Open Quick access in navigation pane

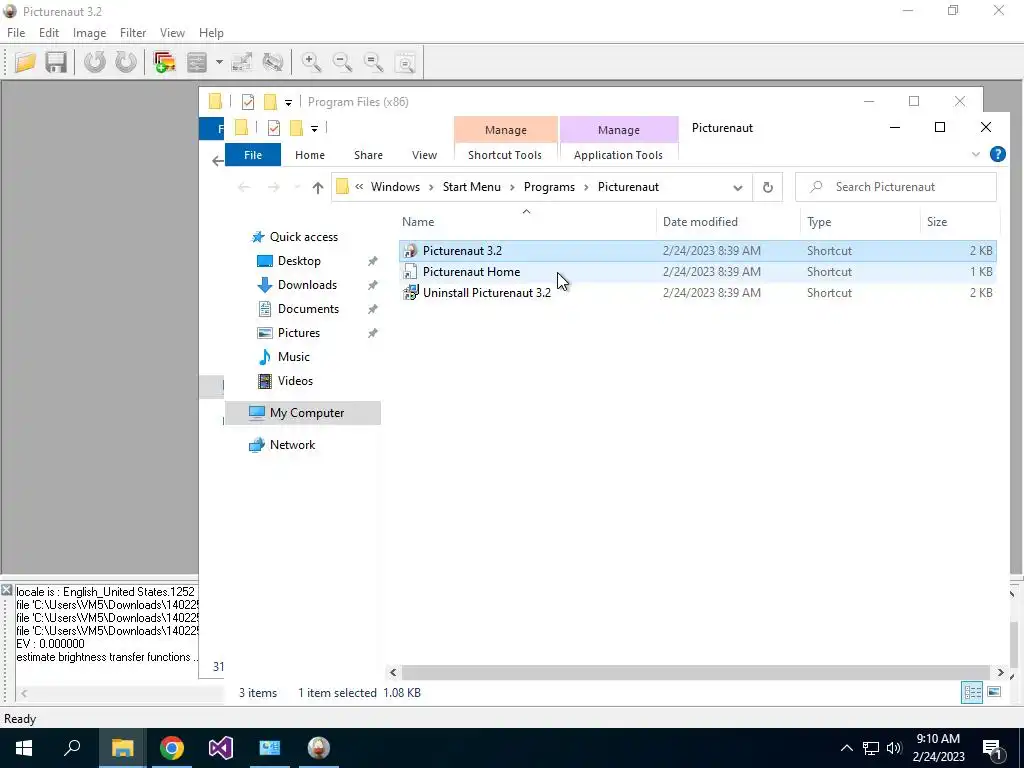[303, 237]
